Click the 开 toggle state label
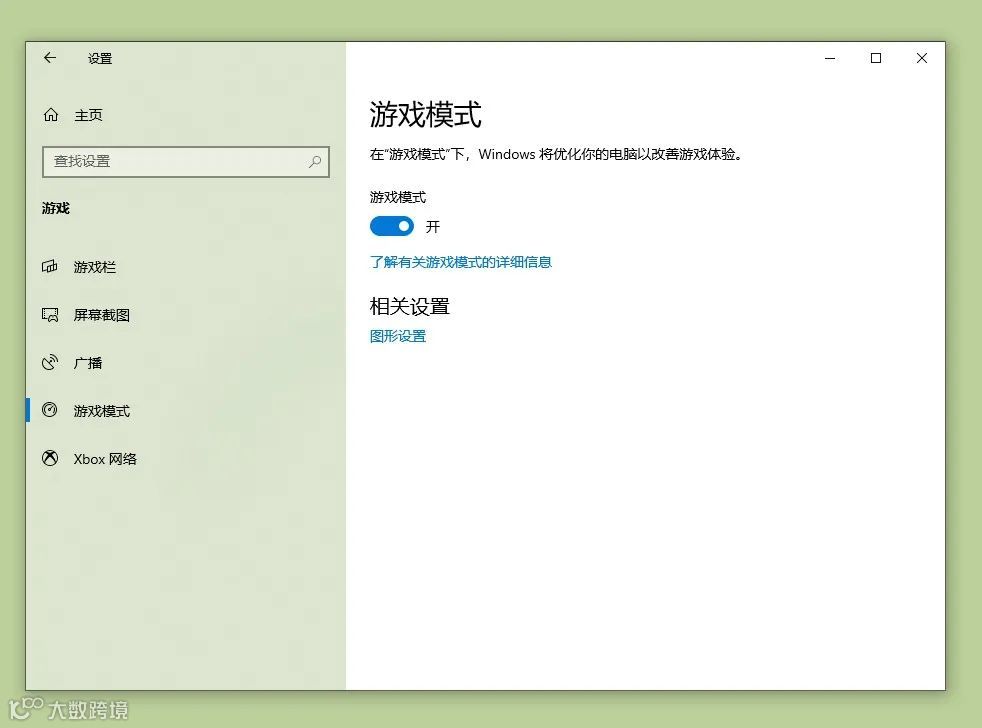Screen dimensions: 982x728 click(433, 226)
